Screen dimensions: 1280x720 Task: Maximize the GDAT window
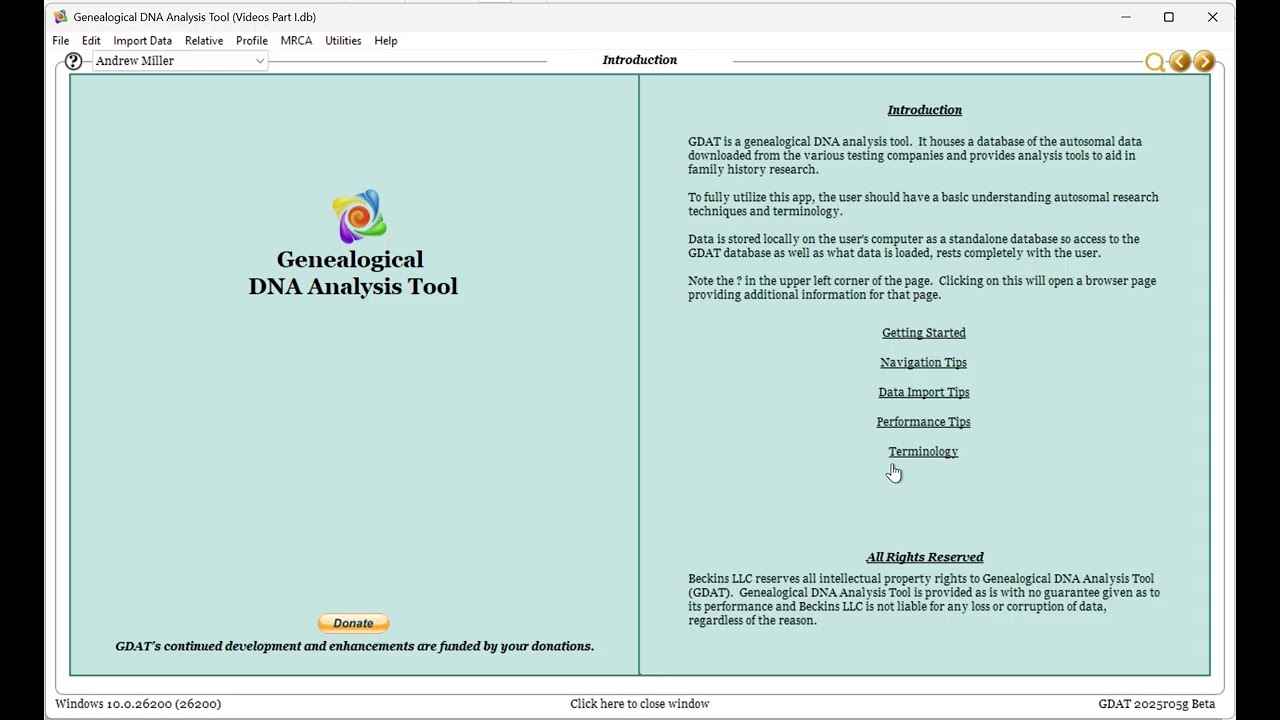click(x=1169, y=17)
